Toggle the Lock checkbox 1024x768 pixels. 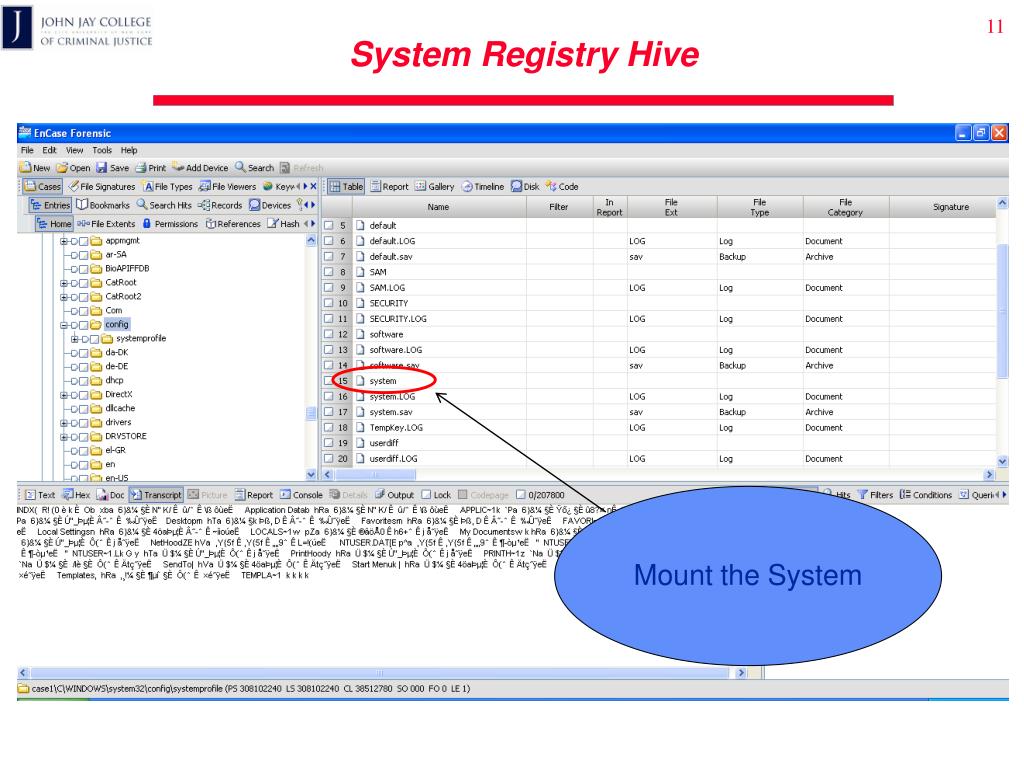pyautogui.click(x=426, y=495)
